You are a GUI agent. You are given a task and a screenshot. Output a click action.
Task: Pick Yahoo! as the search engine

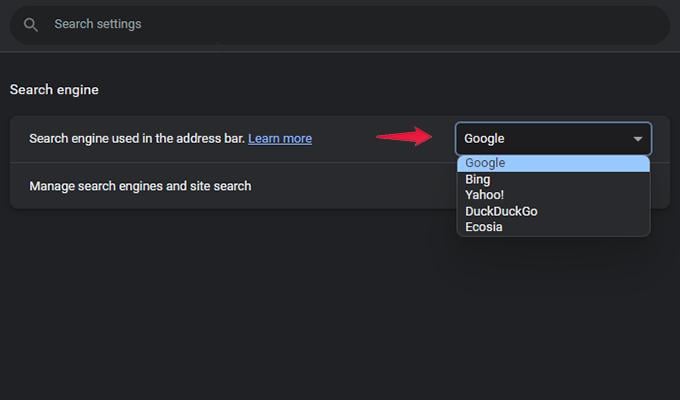(x=553, y=195)
